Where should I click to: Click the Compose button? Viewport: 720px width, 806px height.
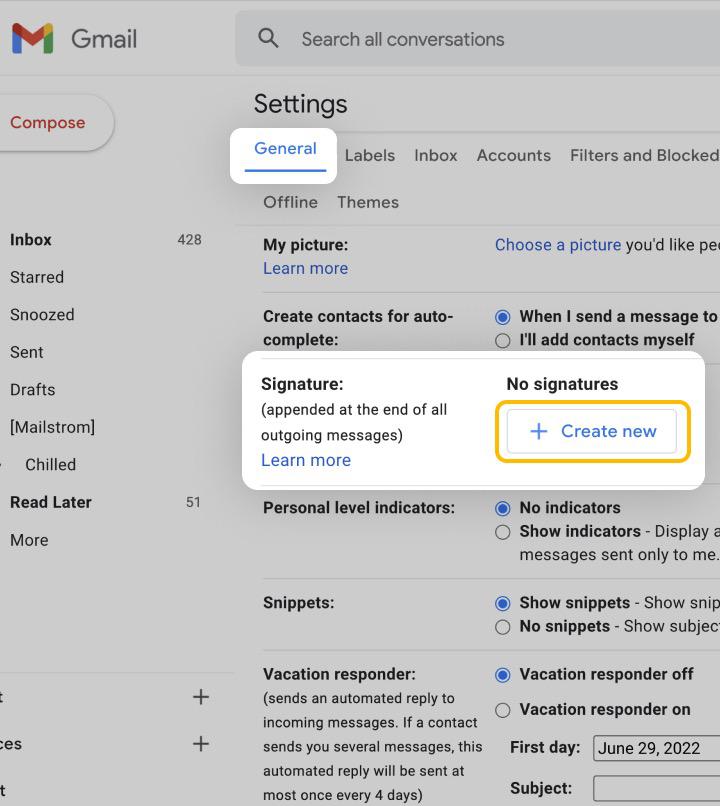pyautogui.click(x=47, y=122)
